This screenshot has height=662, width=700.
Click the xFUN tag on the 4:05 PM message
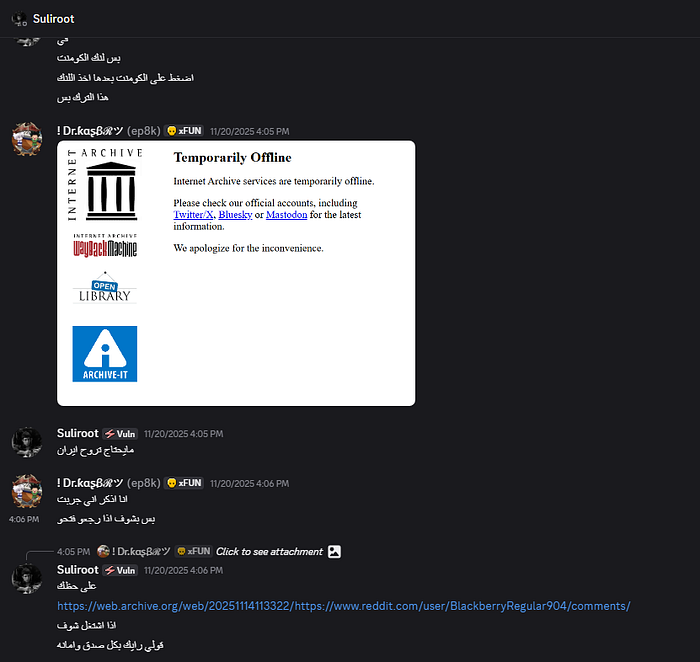point(184,131)
